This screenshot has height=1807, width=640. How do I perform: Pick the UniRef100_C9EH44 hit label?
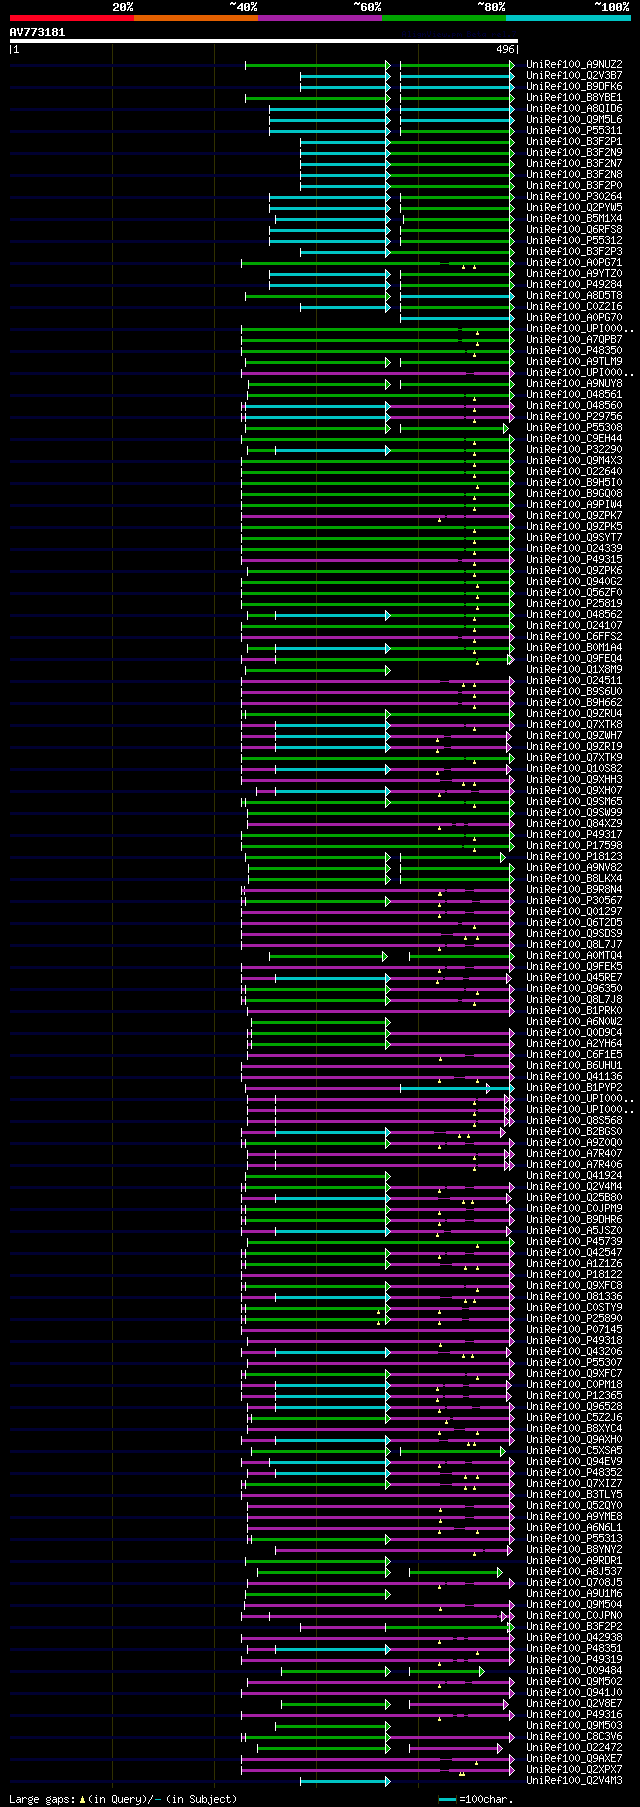[574, 438]
